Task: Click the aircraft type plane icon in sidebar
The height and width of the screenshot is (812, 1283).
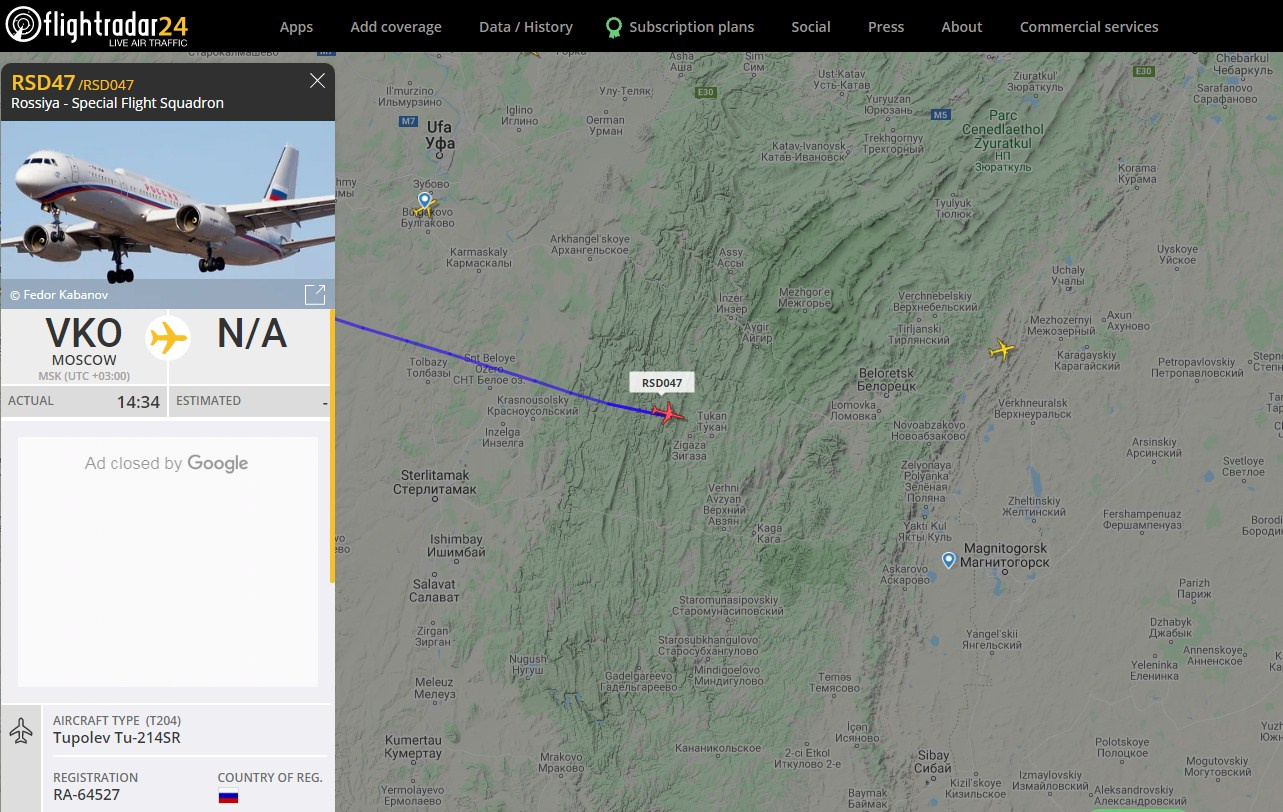Action: [x=21, y=731]
